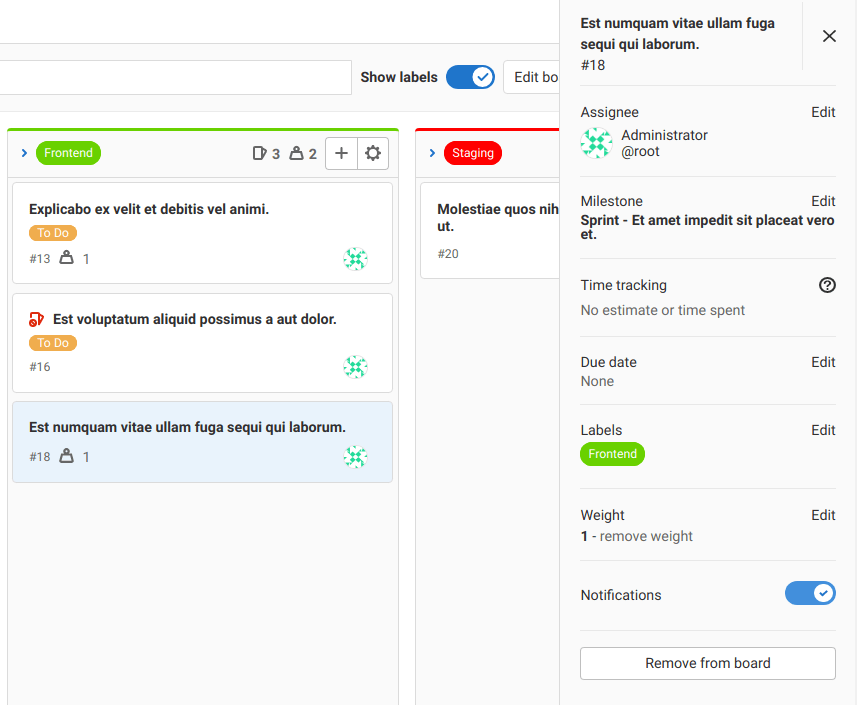Close the issue sidebar with X icon
Screen dimensions: 857x705
click(x=829, y=36)
